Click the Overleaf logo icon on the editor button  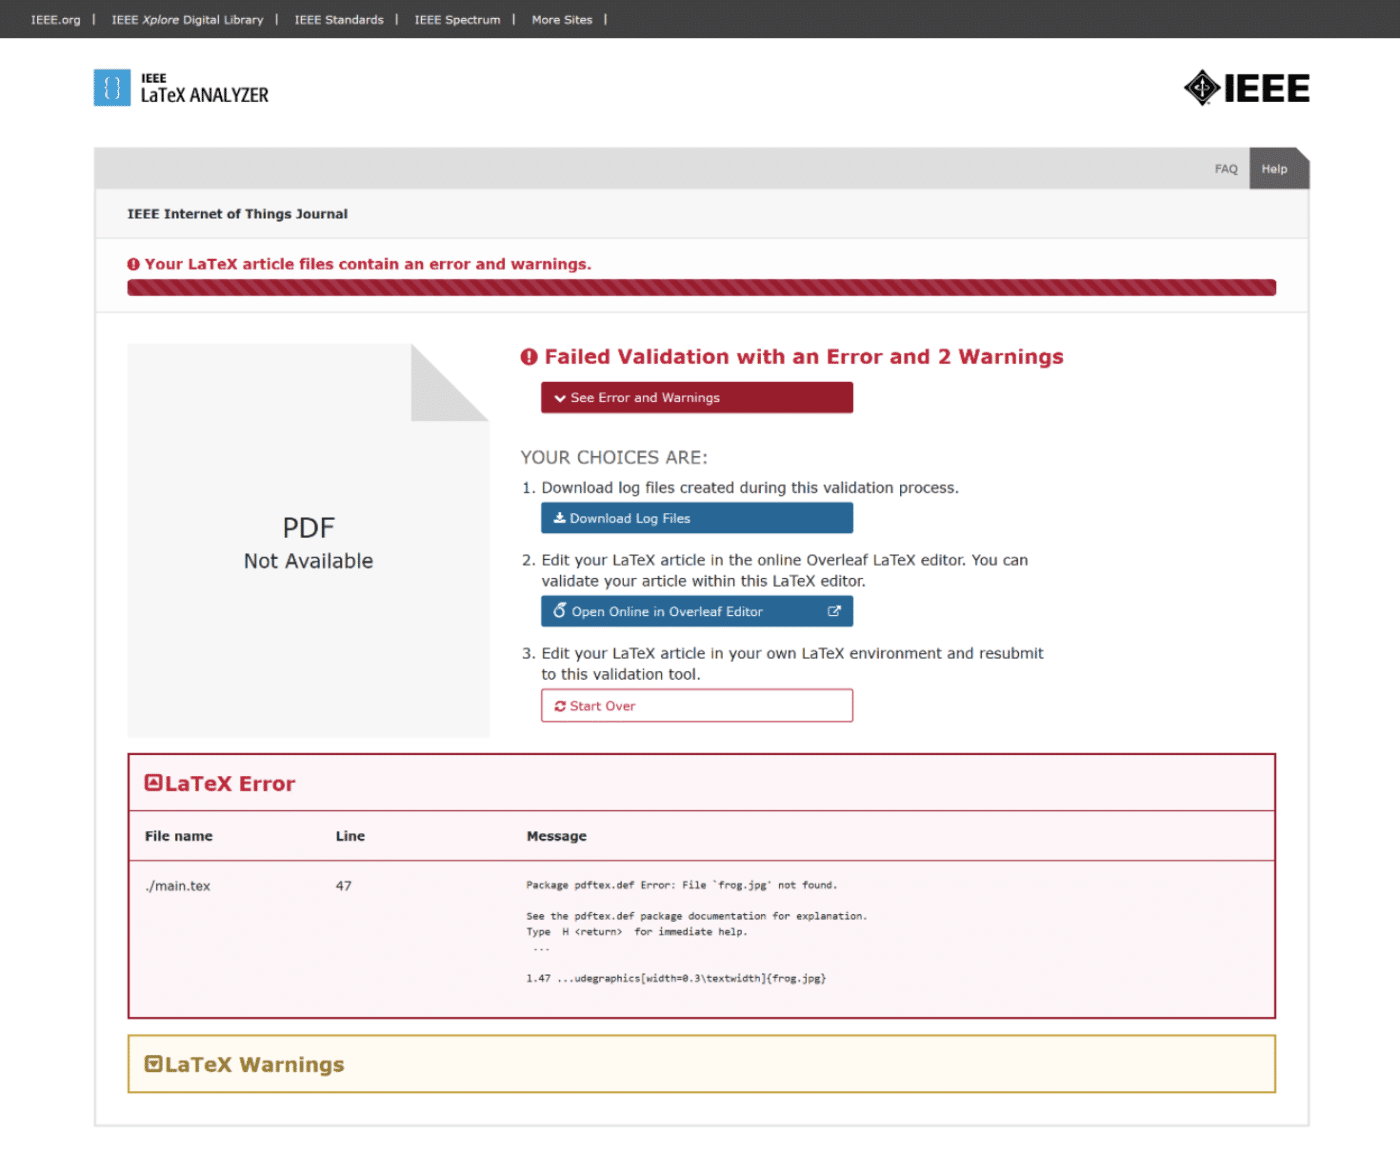click(560, 611)
